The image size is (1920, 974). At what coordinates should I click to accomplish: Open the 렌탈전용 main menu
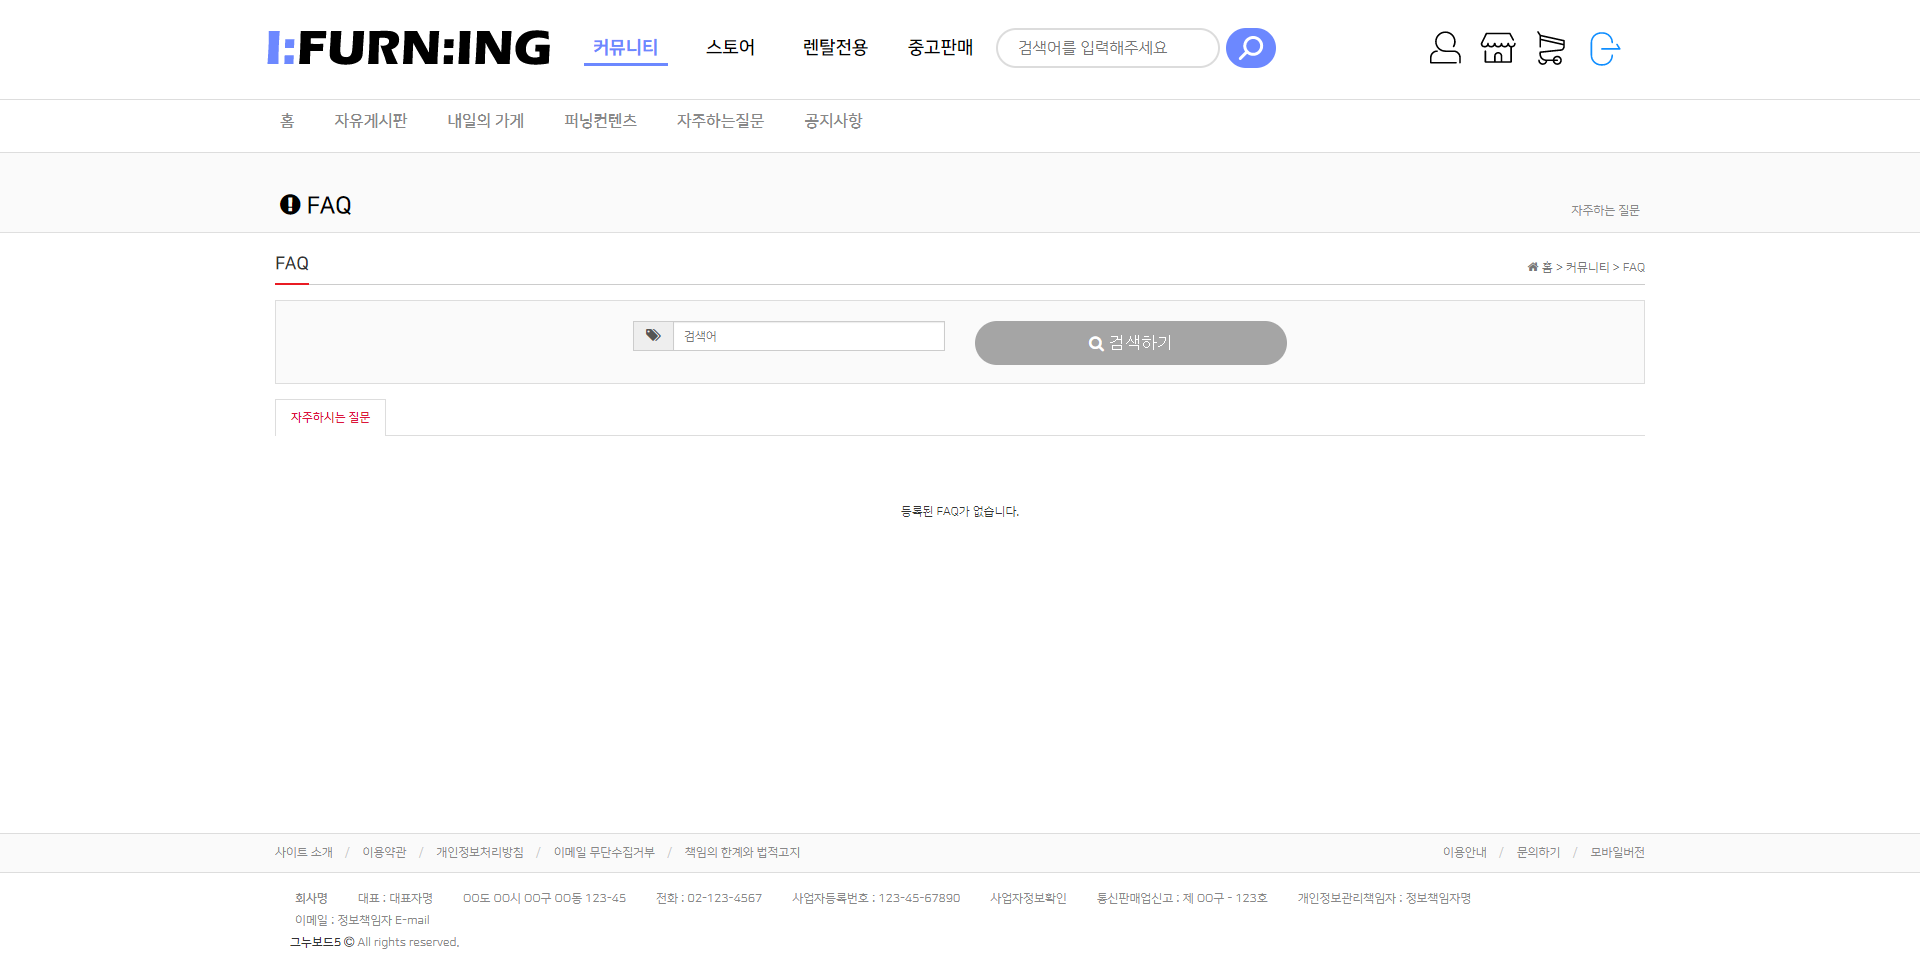point(835,47)
